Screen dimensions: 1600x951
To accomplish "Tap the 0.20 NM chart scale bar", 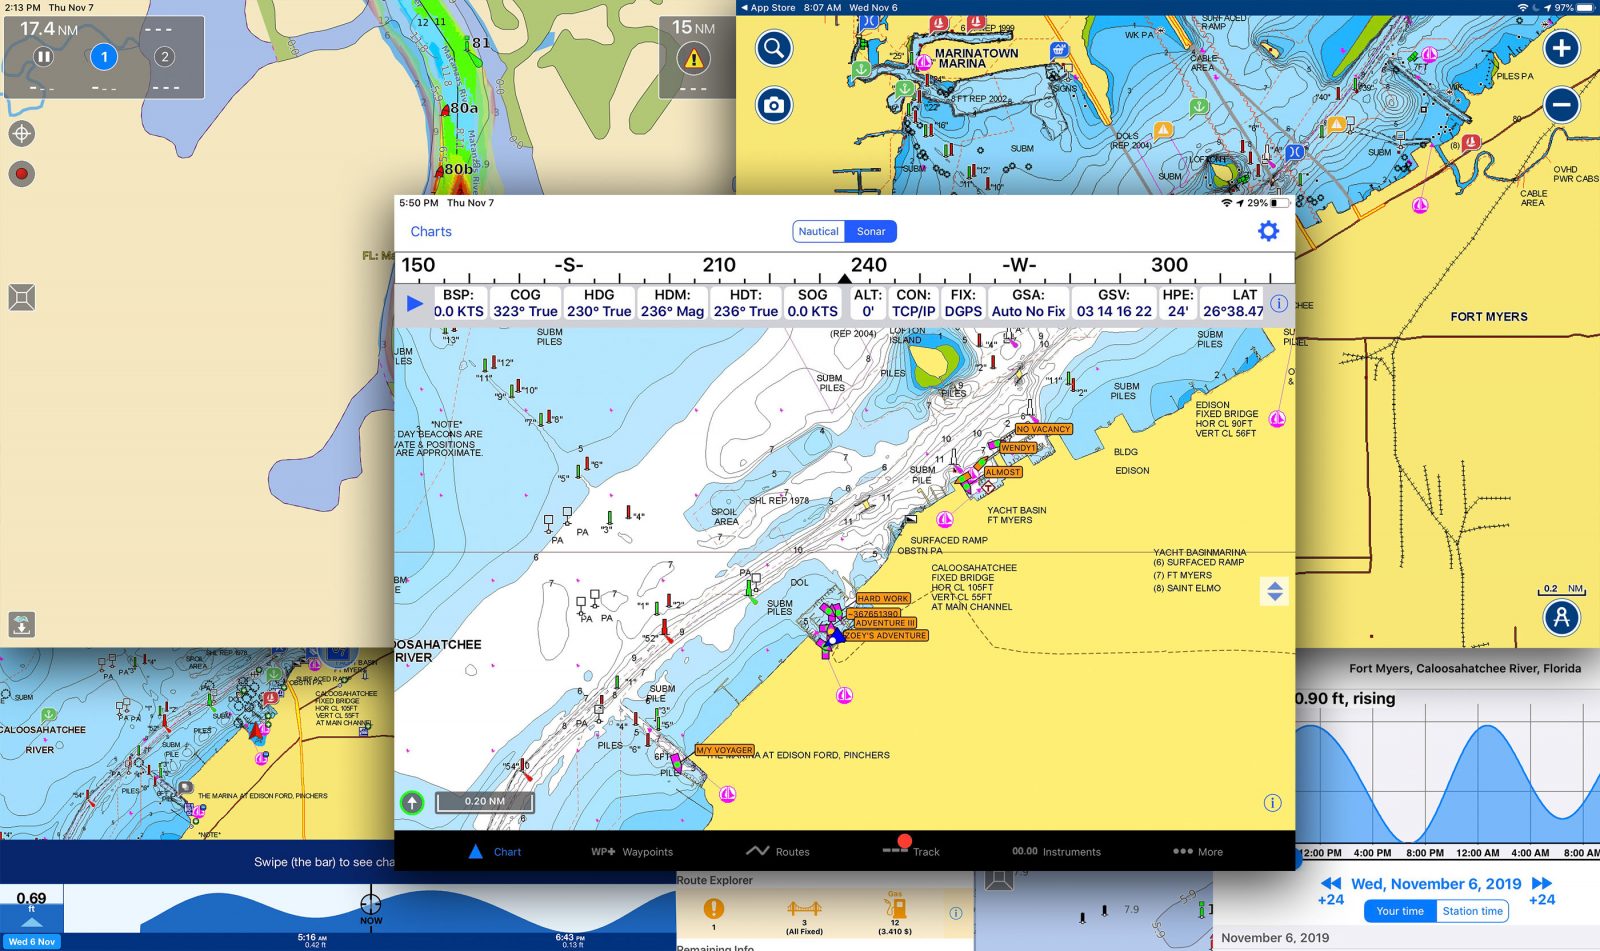I will coord(484,801).
